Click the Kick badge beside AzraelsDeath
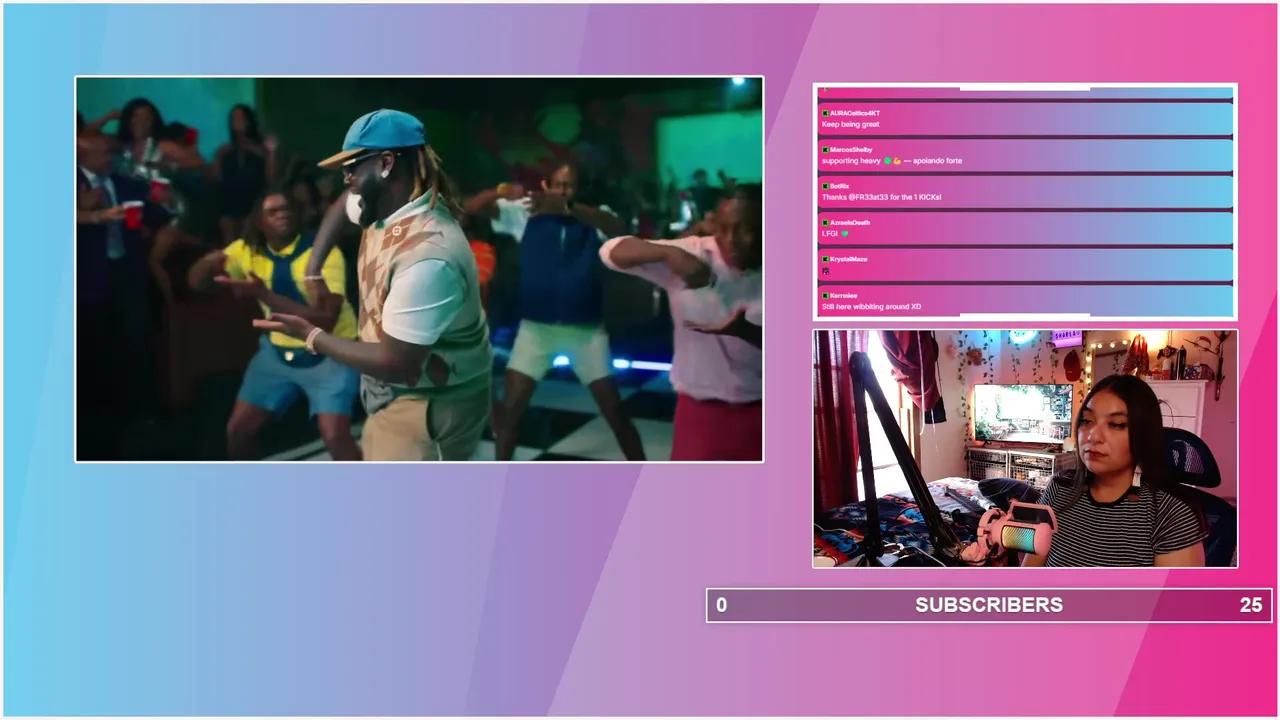1280x720 pixels. pos(825,223)
